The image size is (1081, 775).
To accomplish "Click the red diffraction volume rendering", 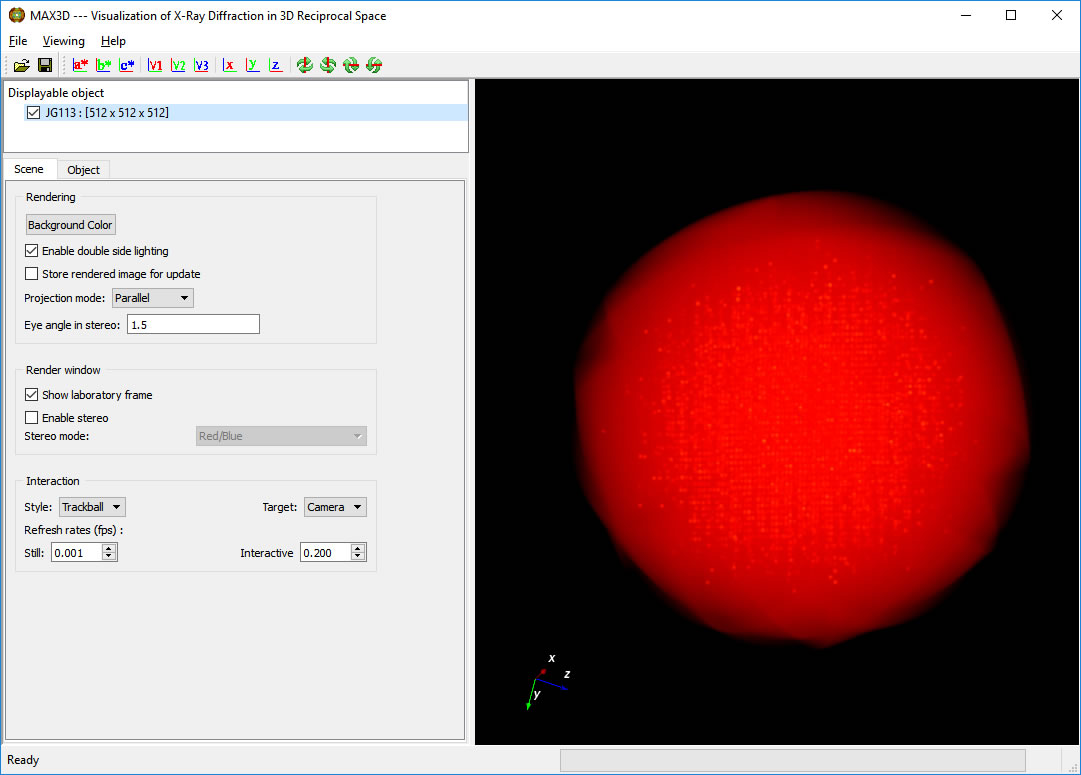I will click(x=803, y=421).
